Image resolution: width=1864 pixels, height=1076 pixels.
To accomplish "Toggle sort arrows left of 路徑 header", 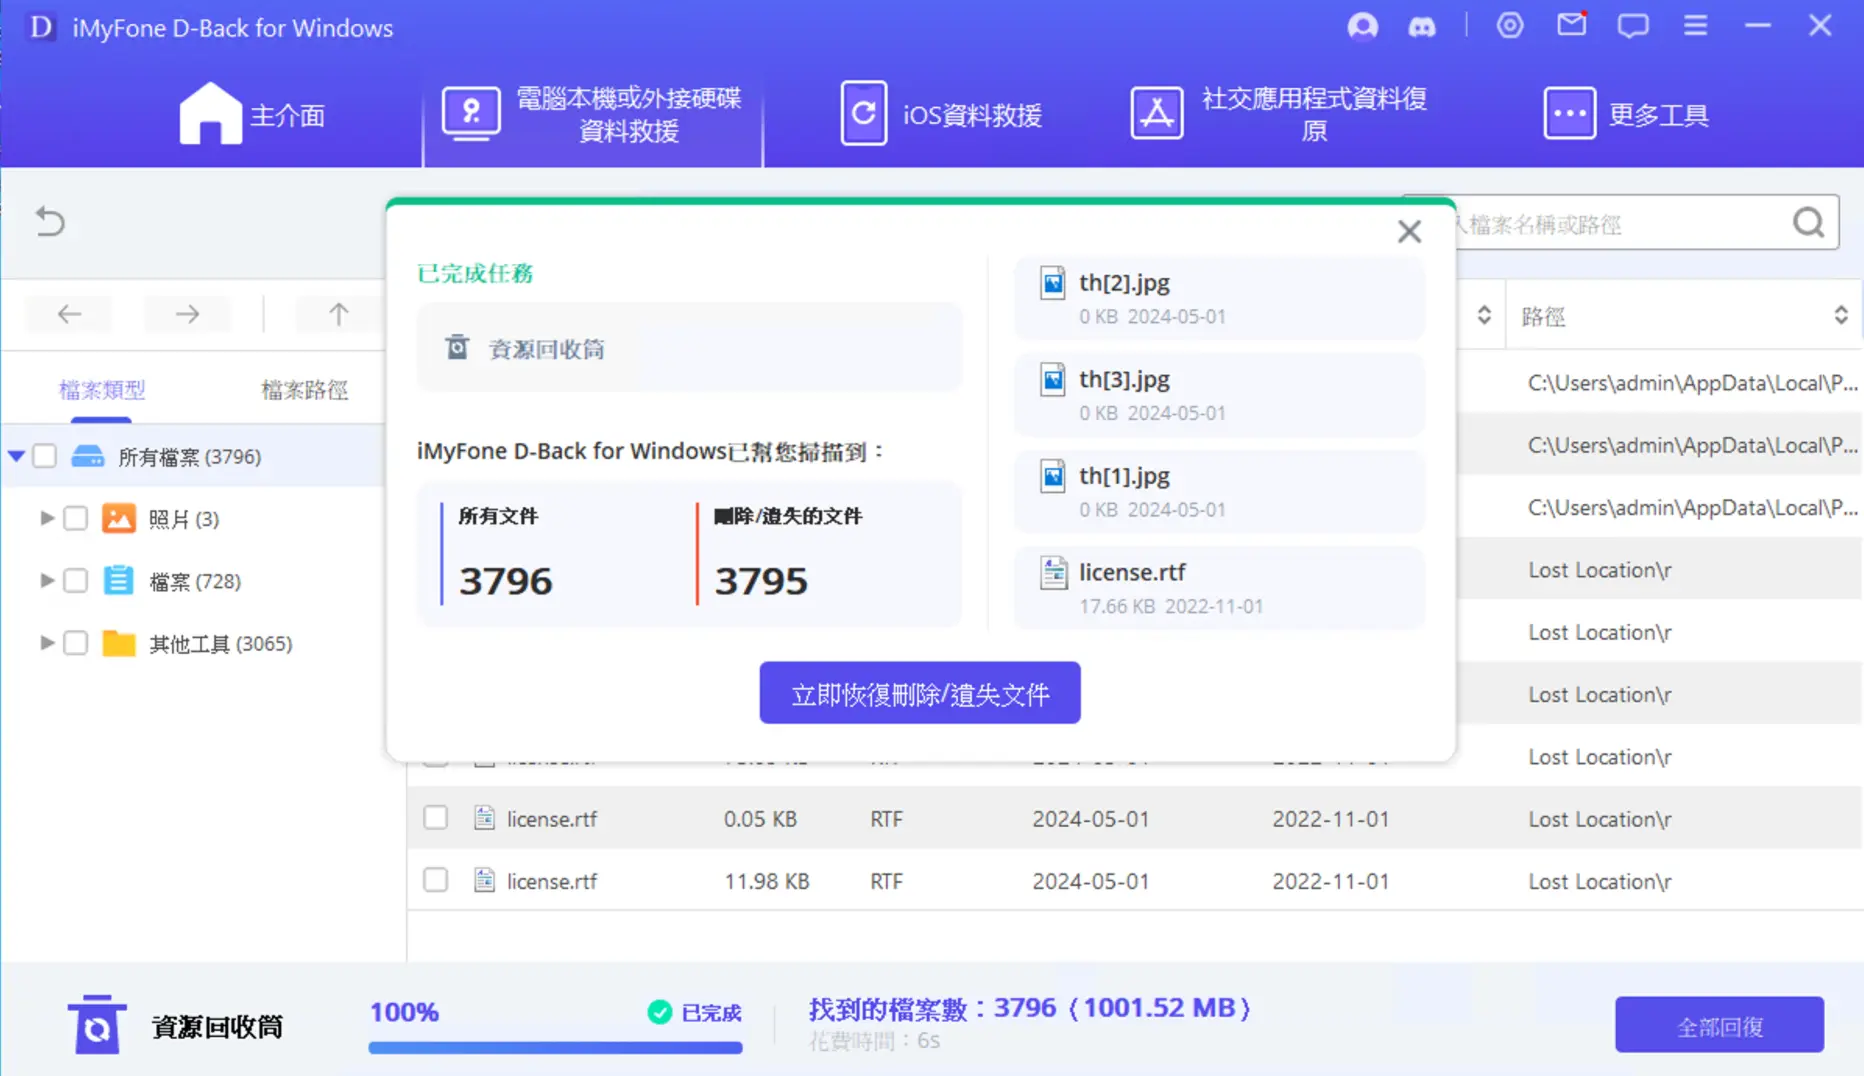I will (1484, 316).
